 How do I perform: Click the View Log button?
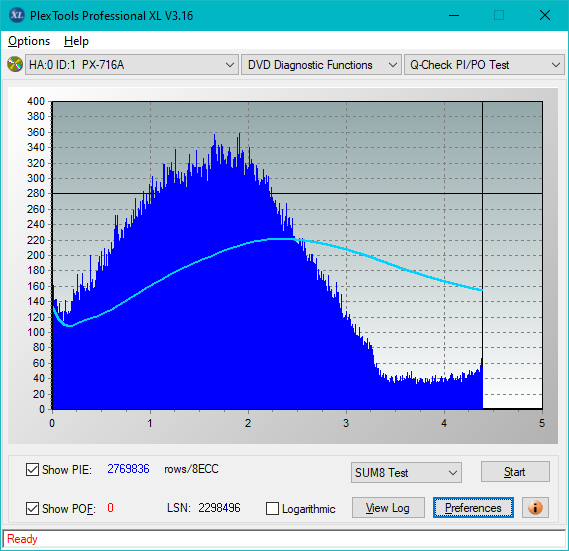pos(388,507)
